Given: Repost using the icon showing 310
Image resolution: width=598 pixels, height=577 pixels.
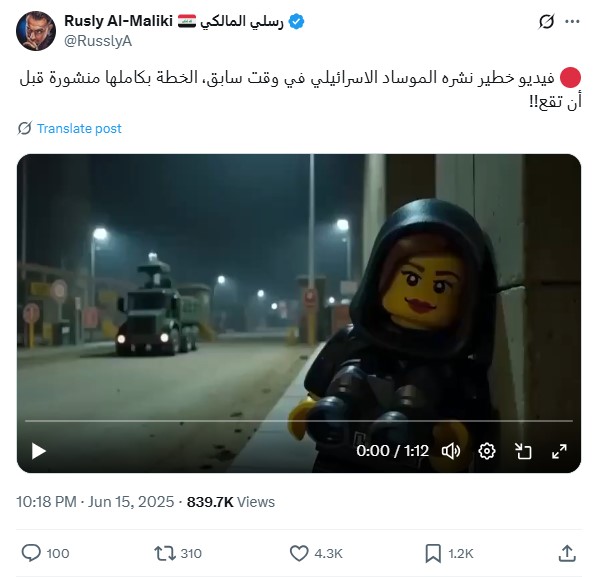Looking at the screenshot, I should tap(178, 553).
